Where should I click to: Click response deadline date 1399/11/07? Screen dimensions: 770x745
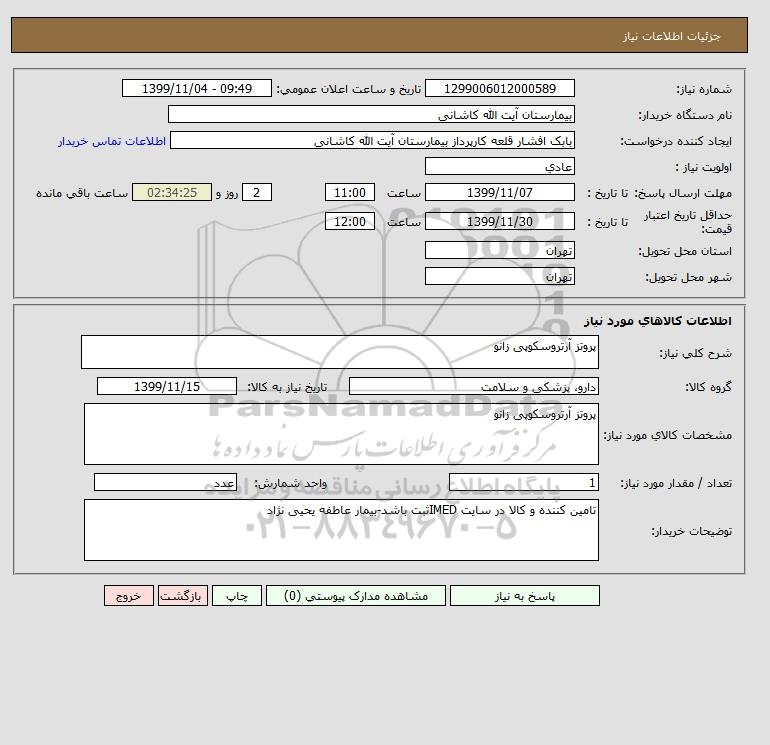499,193
